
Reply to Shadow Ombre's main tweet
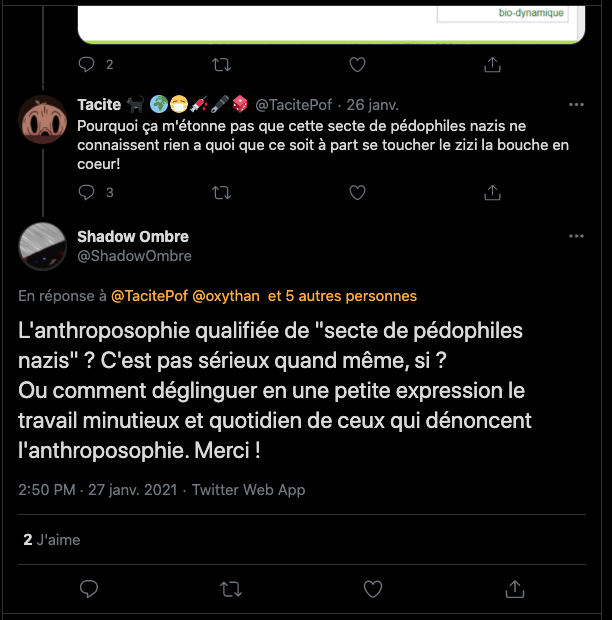tap(88, 587)
